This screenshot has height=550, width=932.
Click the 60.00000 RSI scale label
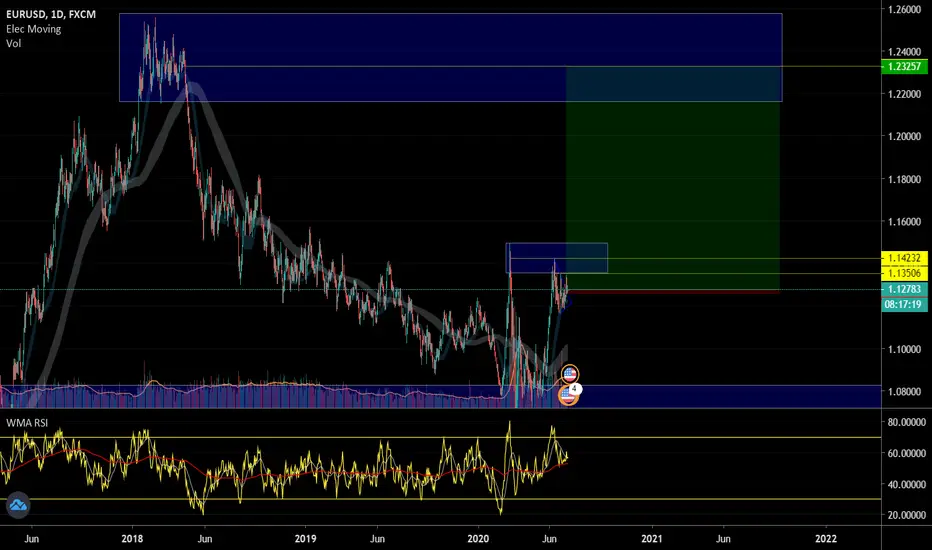(x=906, y=453)
